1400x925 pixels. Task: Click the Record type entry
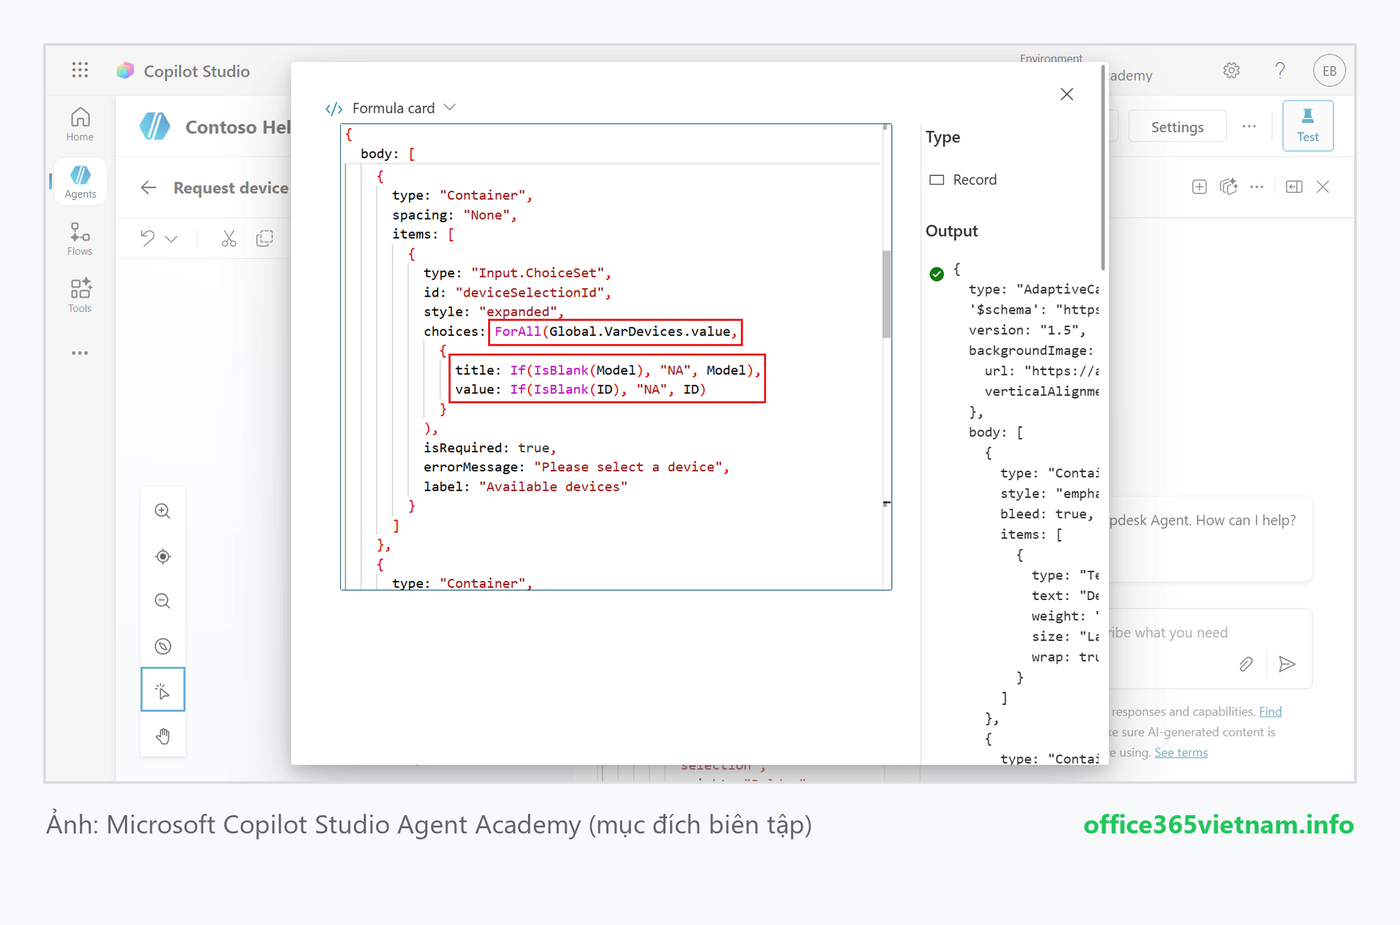(963, 180)
